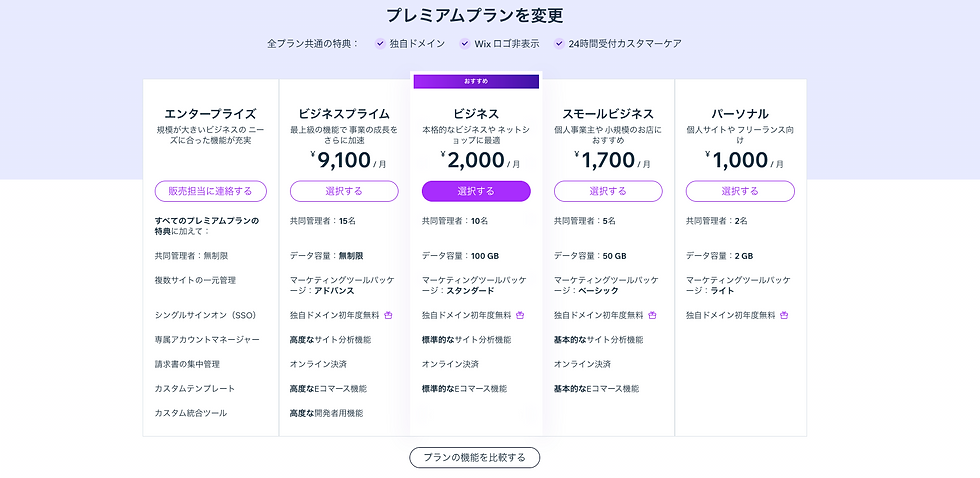Screen dimensions: 980x478
Task: Click gift icon in ビジネスプライム column
Action: (388, 315)
